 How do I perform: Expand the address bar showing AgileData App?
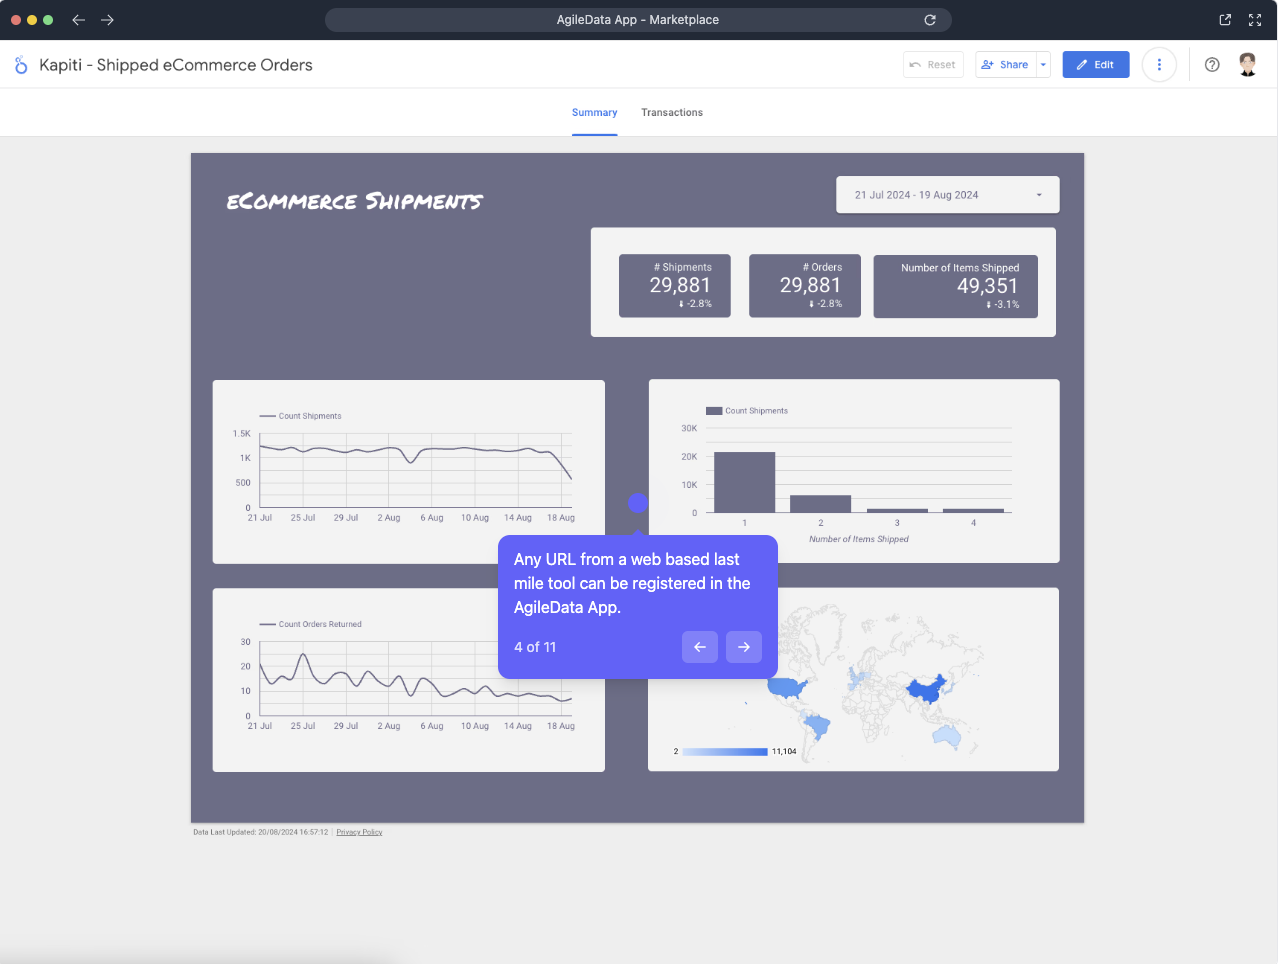(x=637, y=19)
